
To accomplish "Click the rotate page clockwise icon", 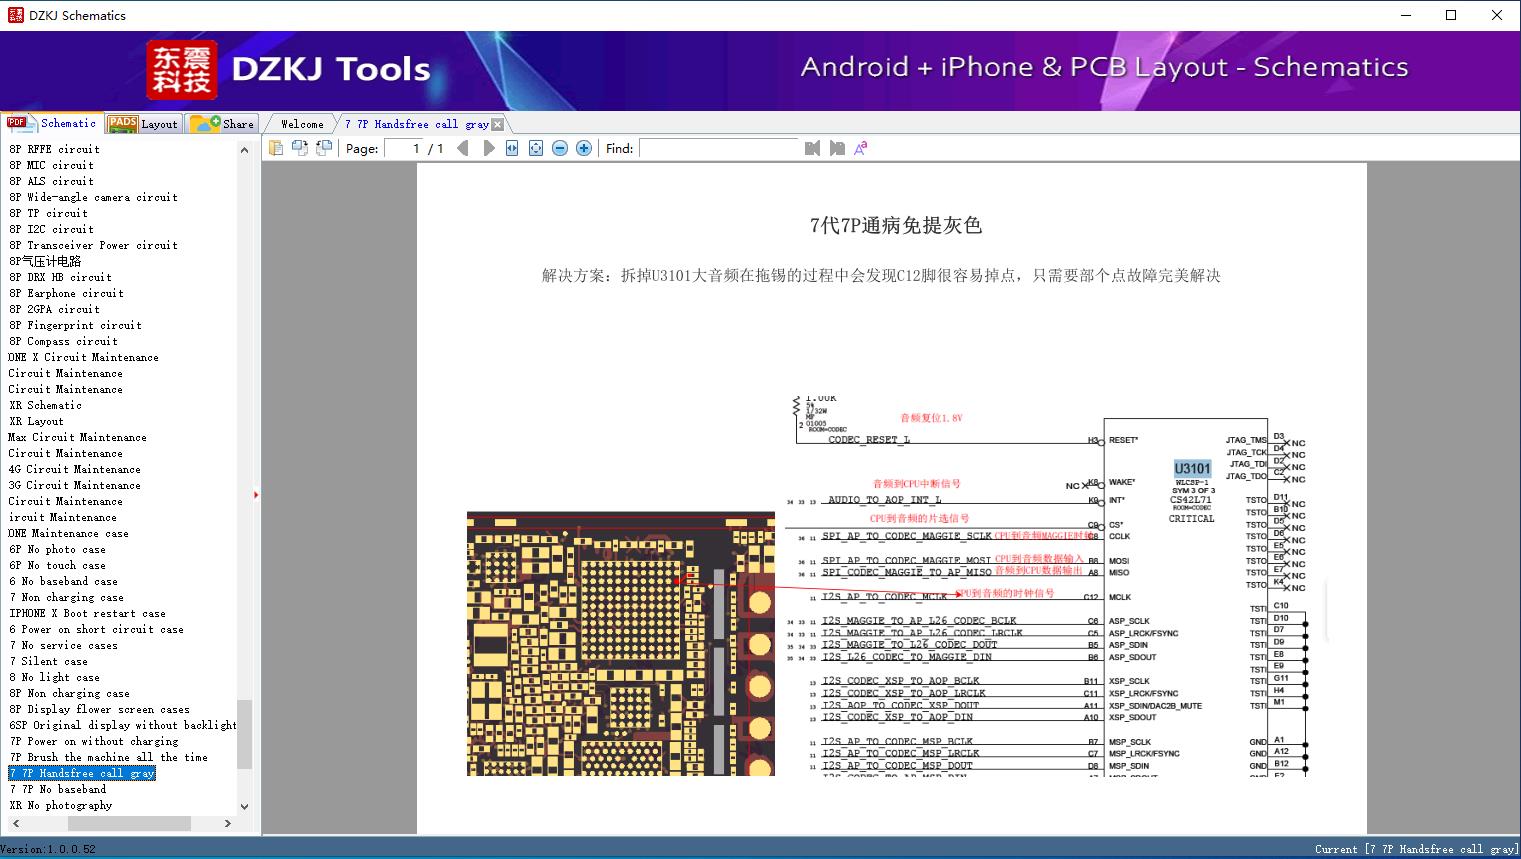I will tap(324, 148).
